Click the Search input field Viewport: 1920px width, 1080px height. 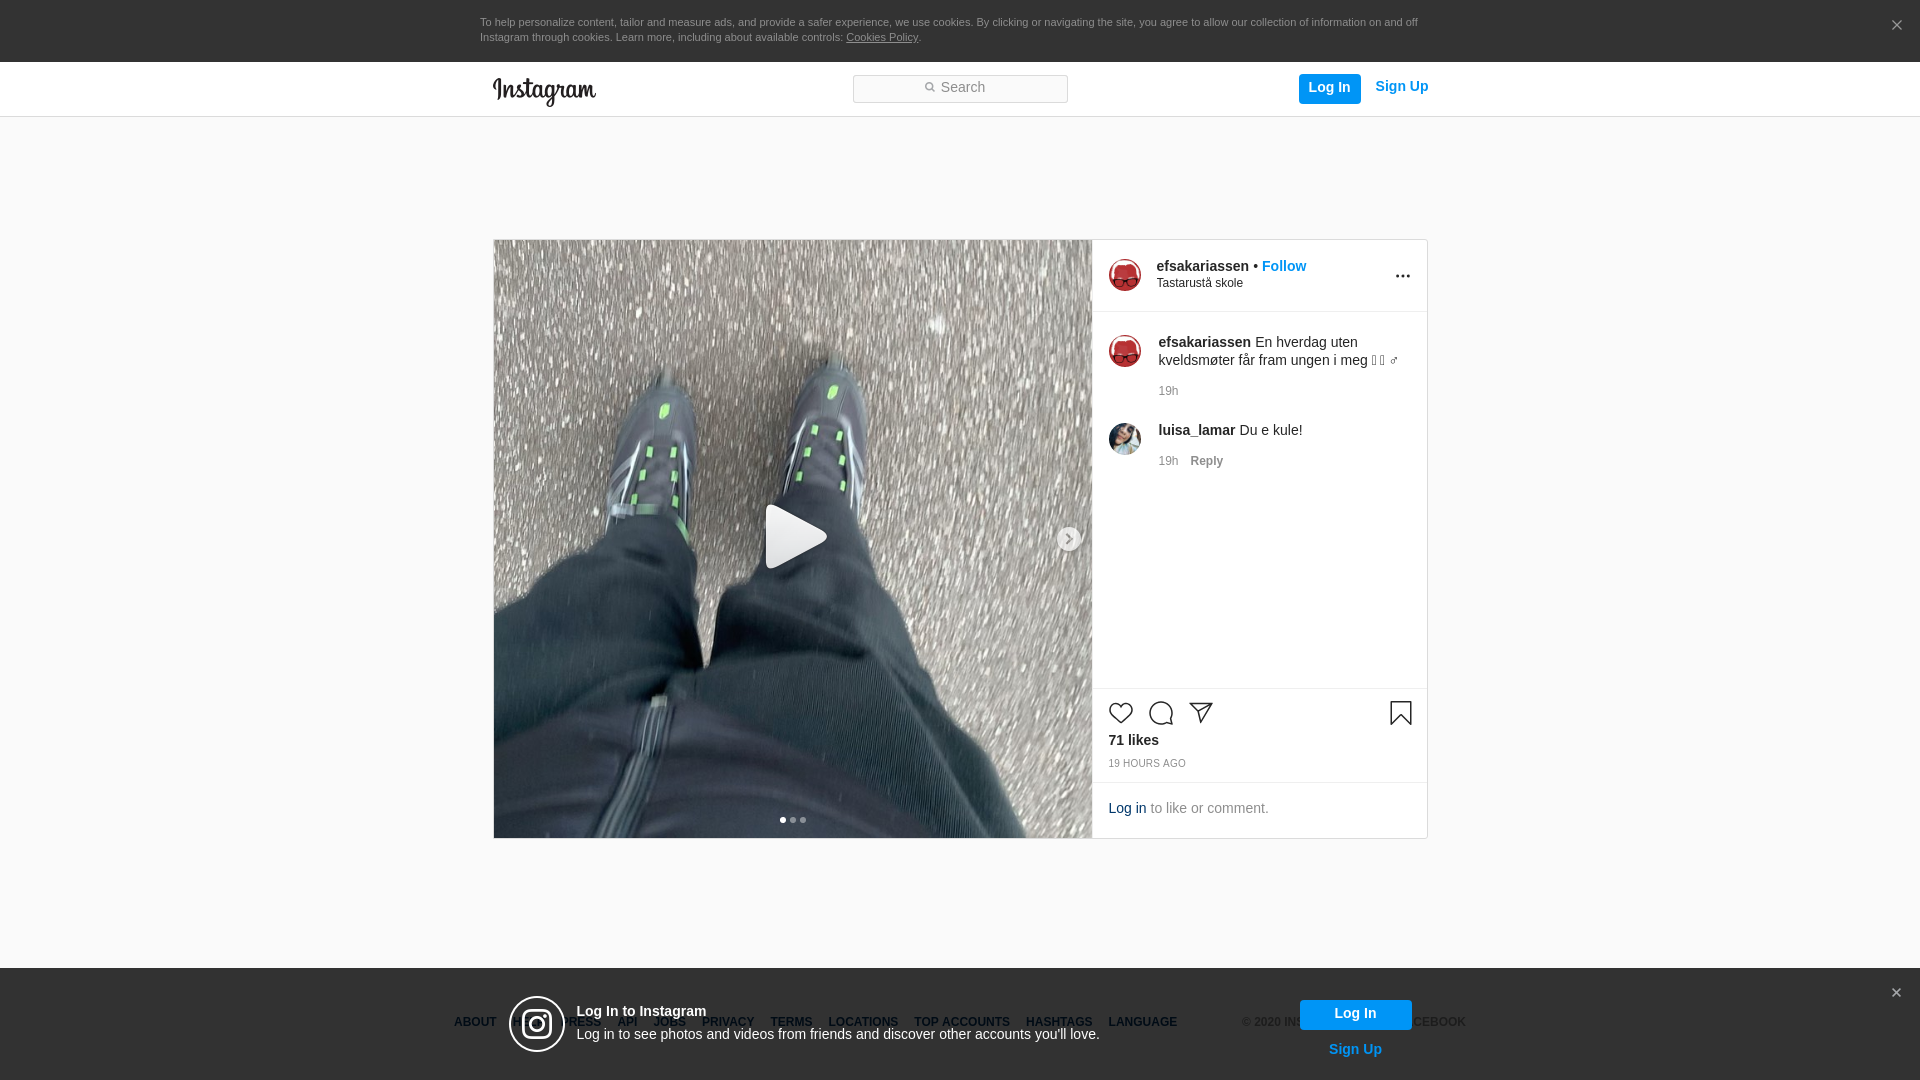pos(960,89)
